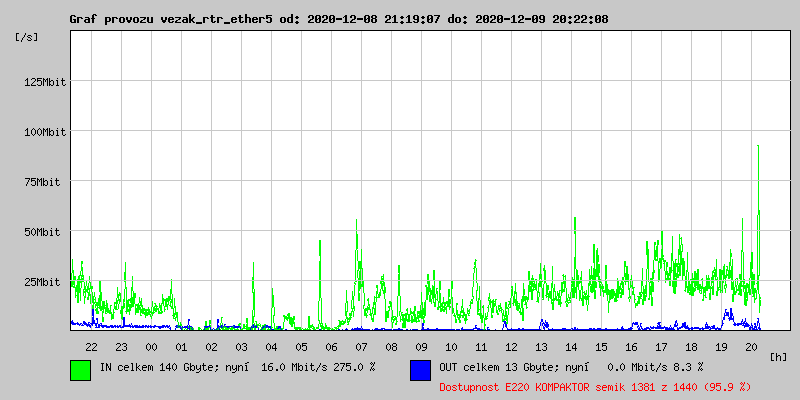Click the green IN legend color swatch

coord(80,369)
